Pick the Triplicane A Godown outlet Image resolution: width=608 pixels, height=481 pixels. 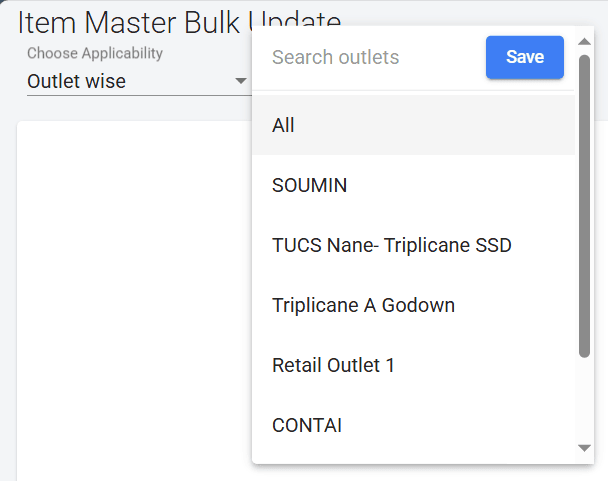pyautogui.click(x=363, y=305)
